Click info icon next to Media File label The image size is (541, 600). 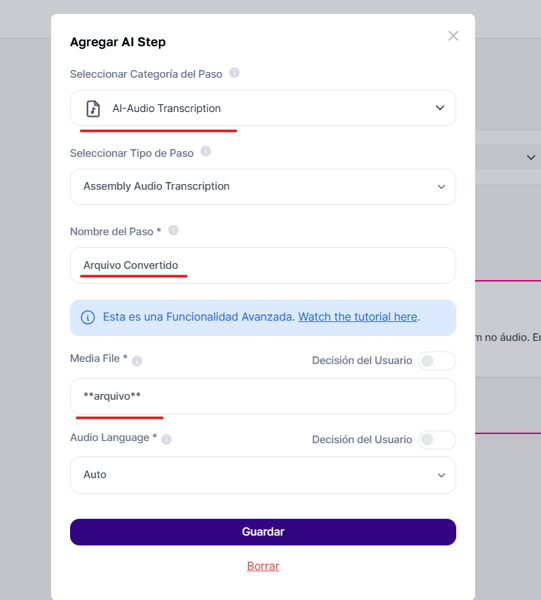click(137, 361)
